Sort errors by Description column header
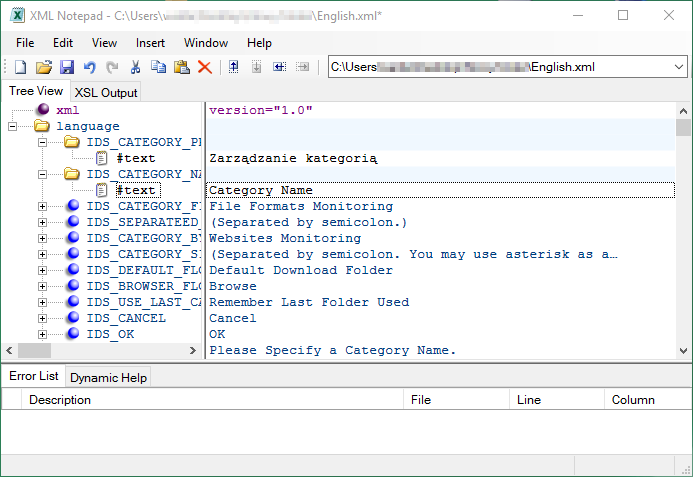 (x=212, y=400)
